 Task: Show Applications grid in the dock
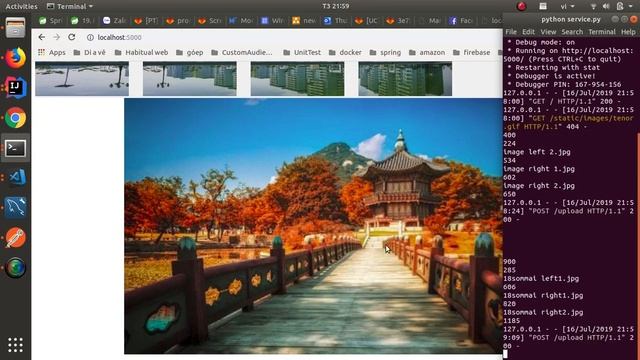16,345
